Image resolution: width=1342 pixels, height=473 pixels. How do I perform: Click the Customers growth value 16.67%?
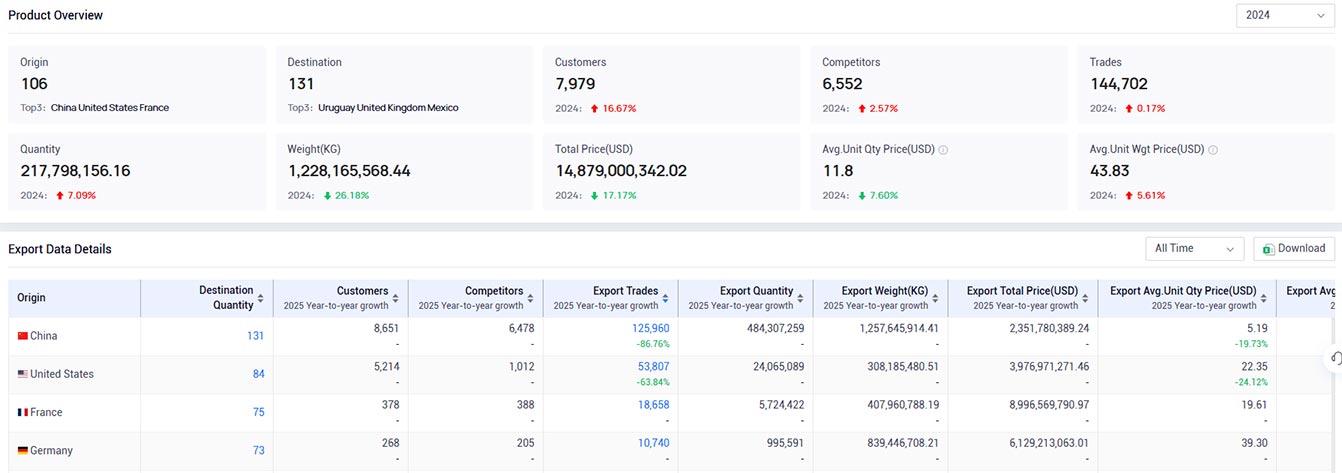point(617,108)
